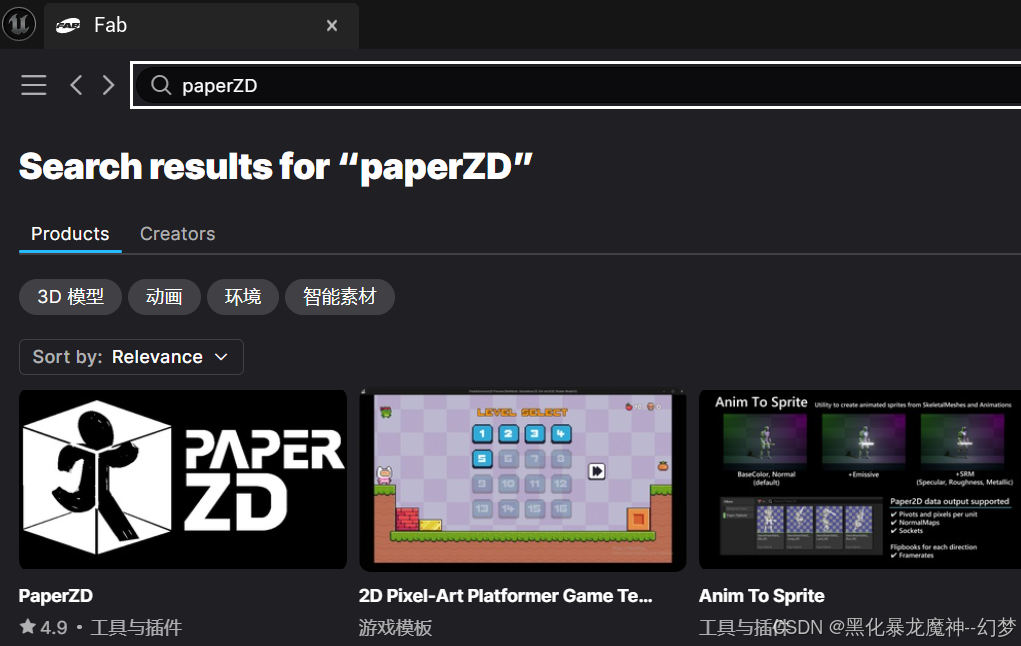
Task: Open the Anim To Sprite thumbnail
Action: 860,479
